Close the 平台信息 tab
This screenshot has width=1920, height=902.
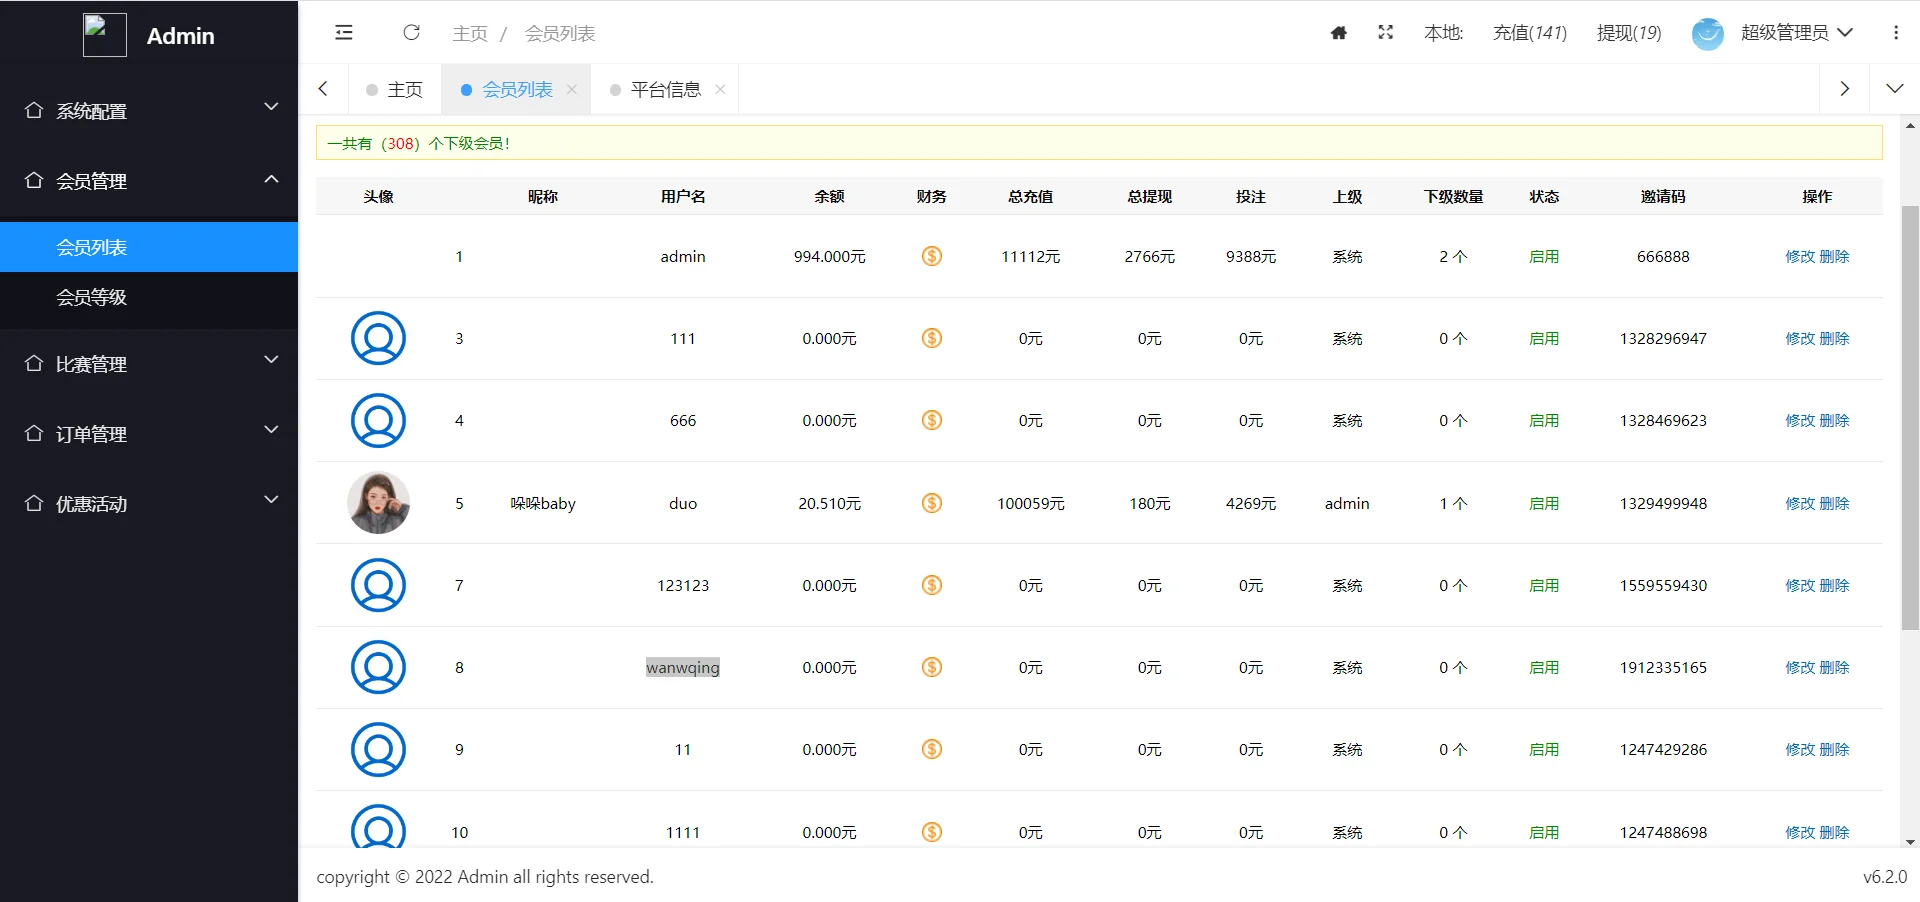(x=720, y=90)
